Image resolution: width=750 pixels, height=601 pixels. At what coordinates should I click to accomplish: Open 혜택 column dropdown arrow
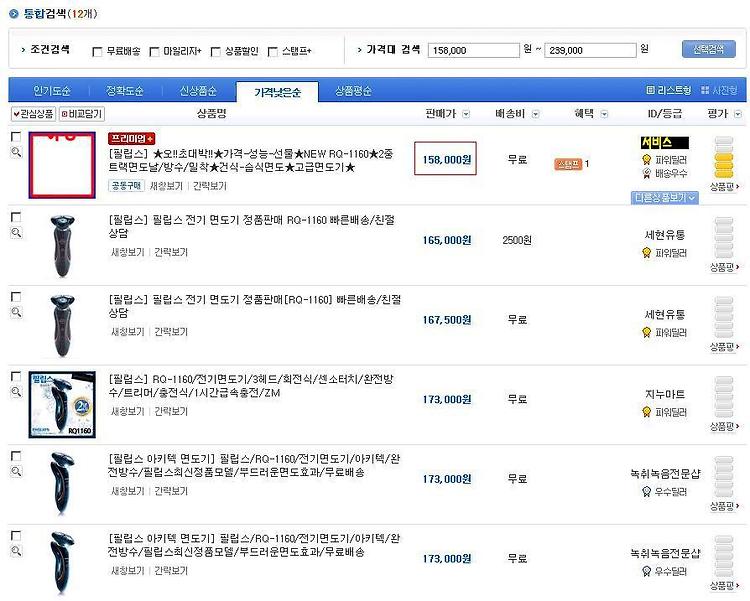604,114
